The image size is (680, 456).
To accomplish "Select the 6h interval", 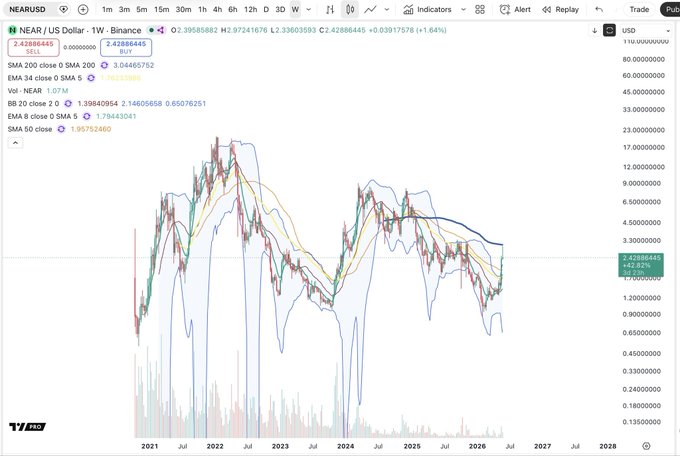I will (x=233, y=9).
